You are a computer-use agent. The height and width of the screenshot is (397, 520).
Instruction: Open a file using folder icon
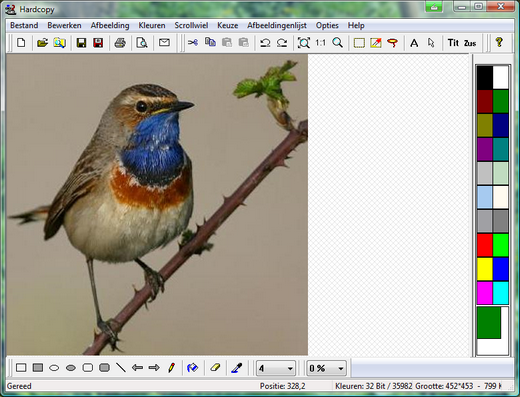point(42,43)
